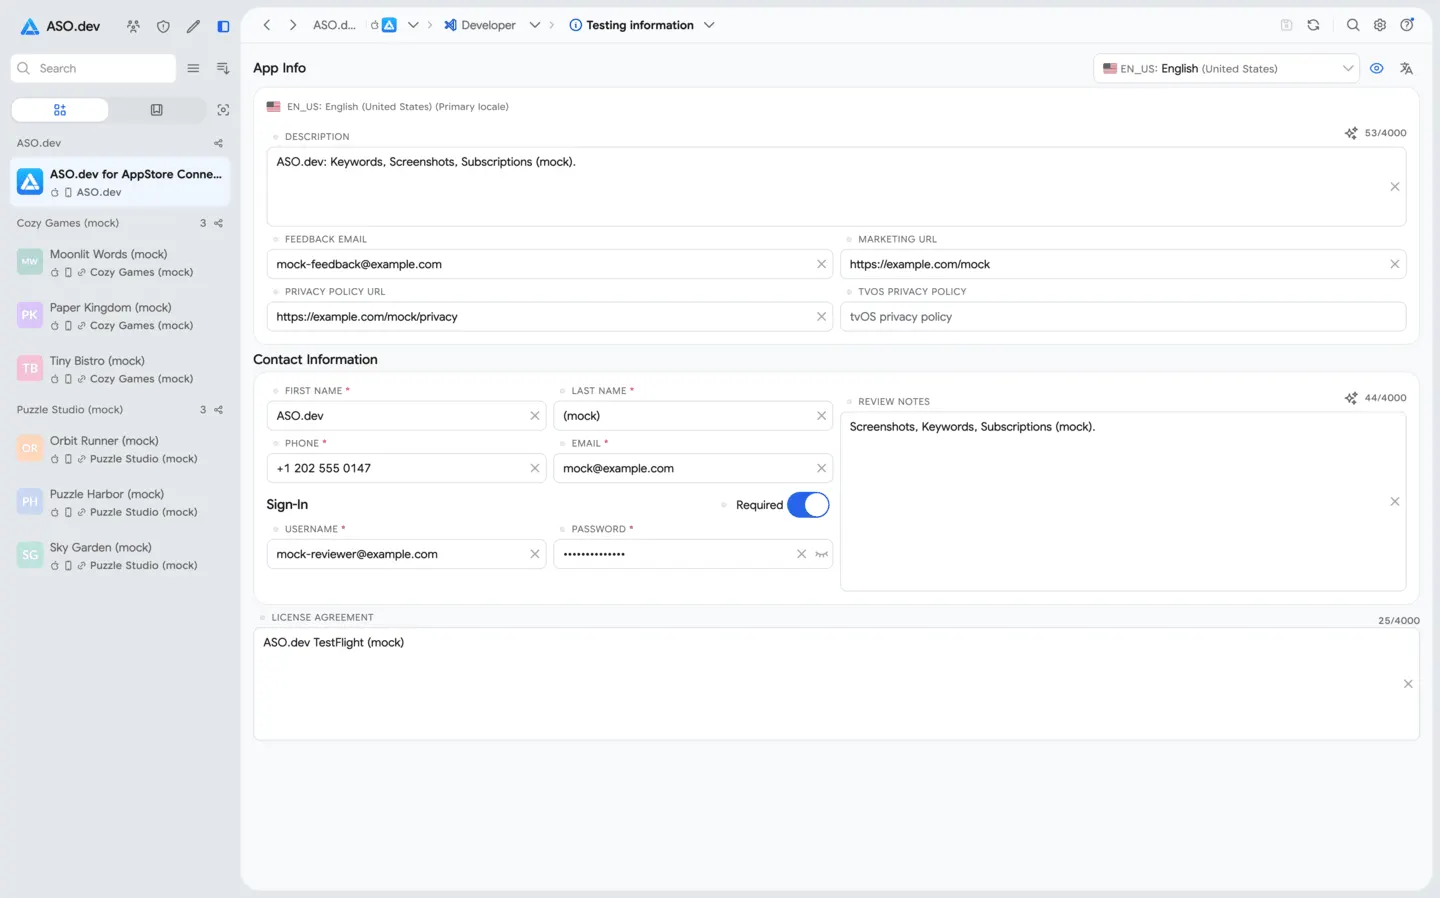Image resolution: width=1440 pixels, height=898 pixels.
Task: Clear the Description text area
Action: 1394,187
